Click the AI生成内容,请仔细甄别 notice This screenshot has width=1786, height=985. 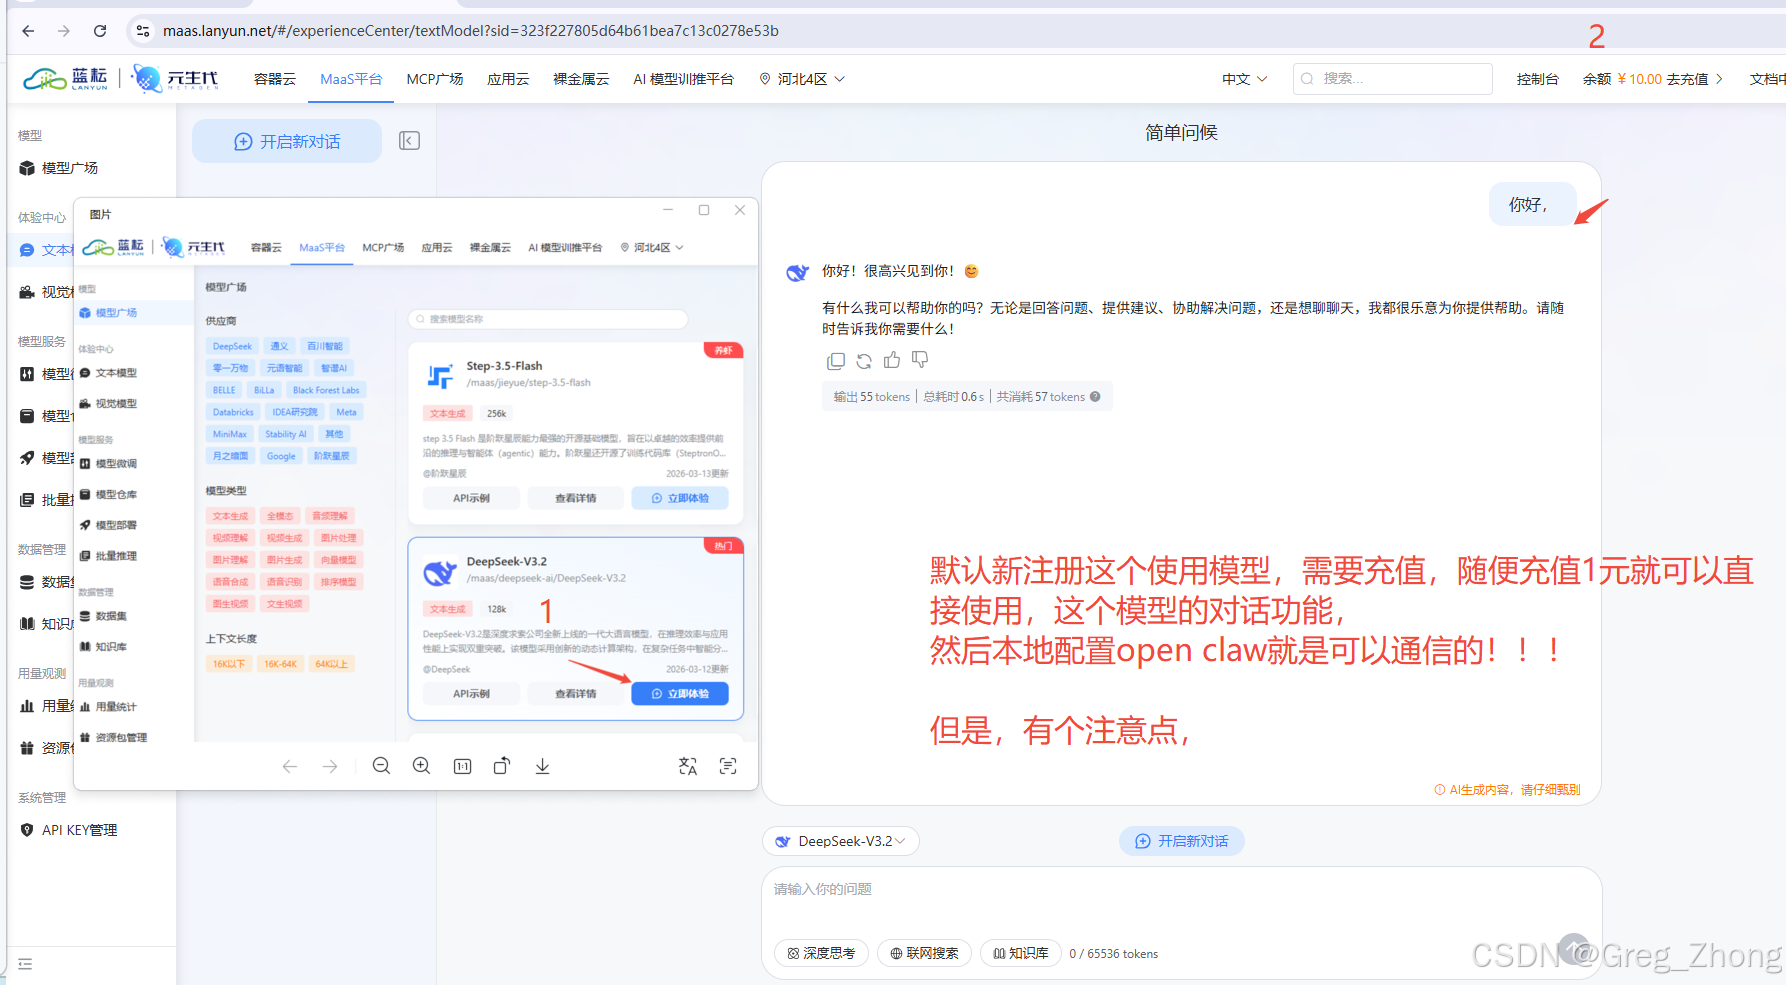coord(1507,790)
